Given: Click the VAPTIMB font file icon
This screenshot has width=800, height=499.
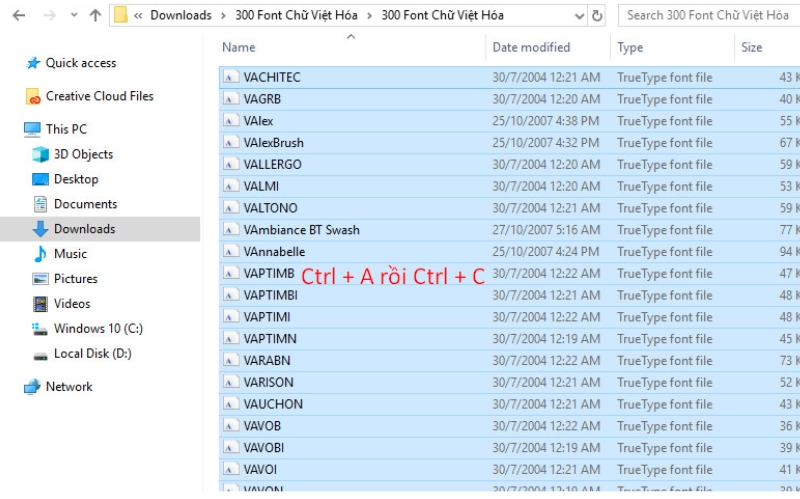Looking at the screenshot, I should point(231,273).
